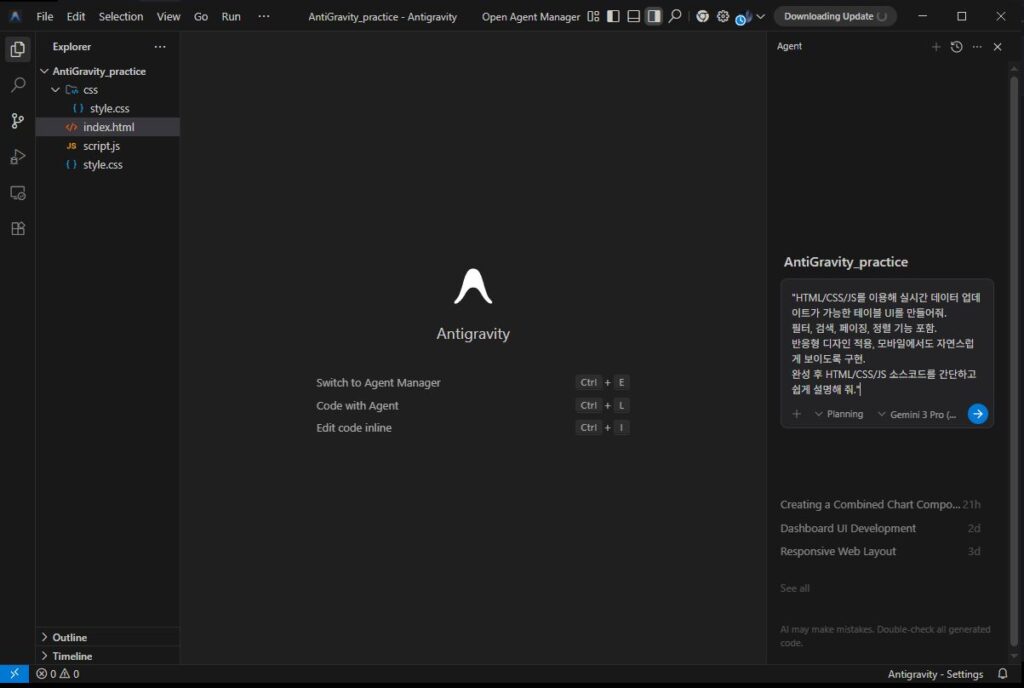This screenshot has height=688, width=1024.
Task: Open the Go menu
Action: 201,16
